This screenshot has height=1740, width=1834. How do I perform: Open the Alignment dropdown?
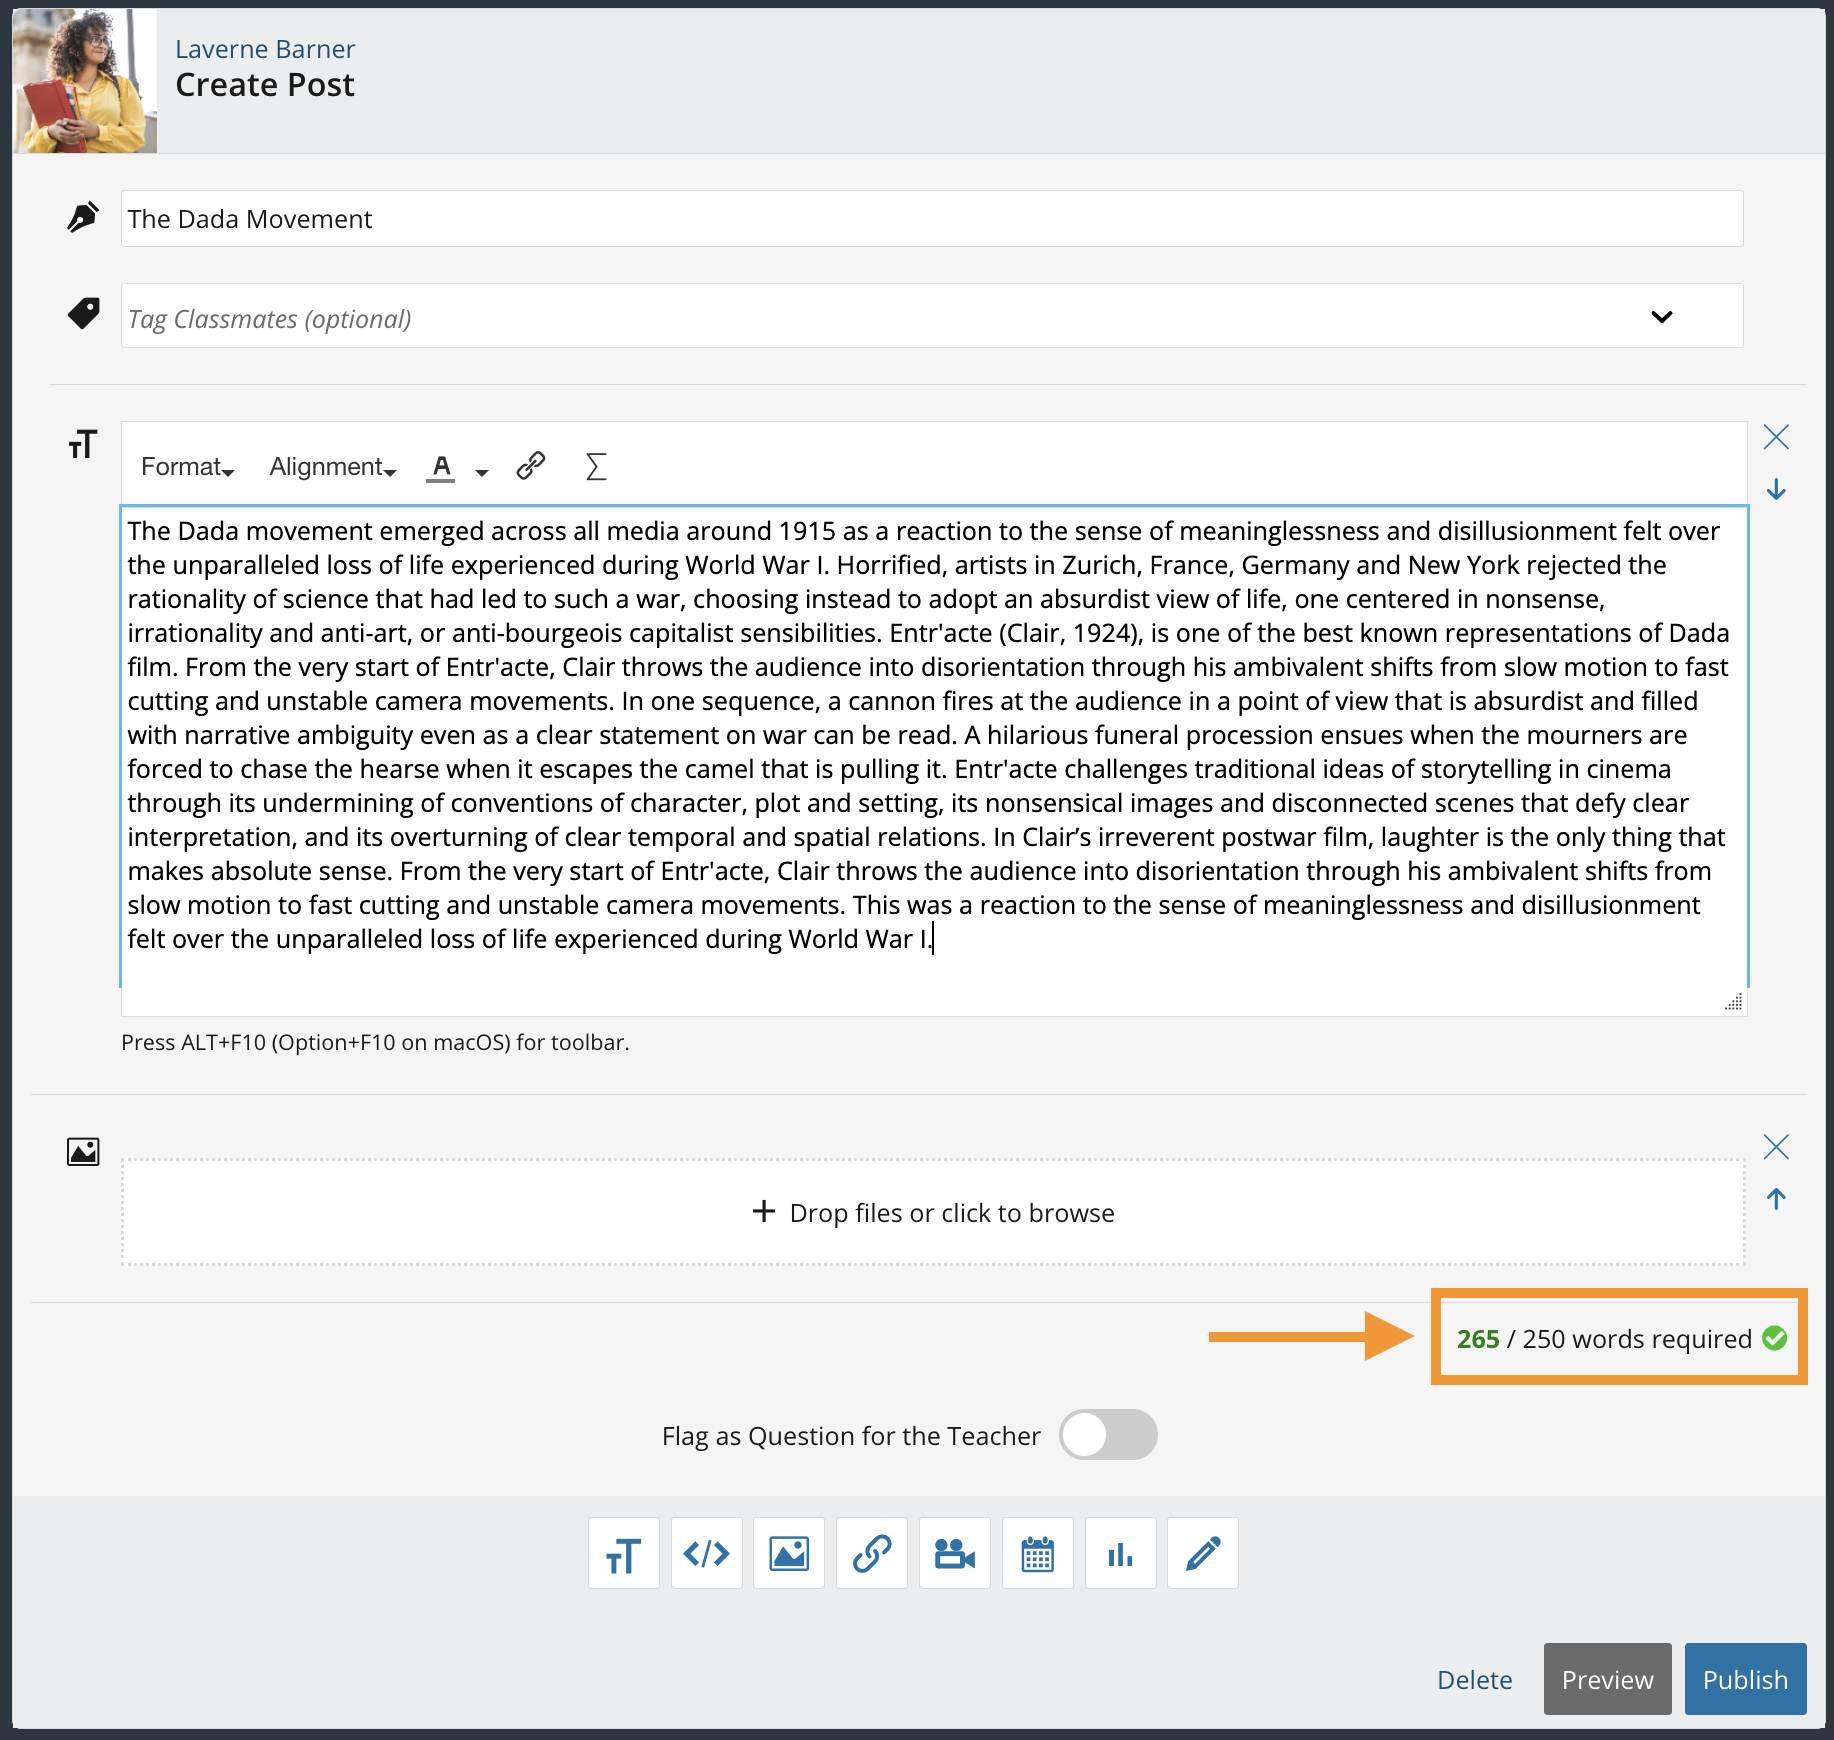(331, 466)
